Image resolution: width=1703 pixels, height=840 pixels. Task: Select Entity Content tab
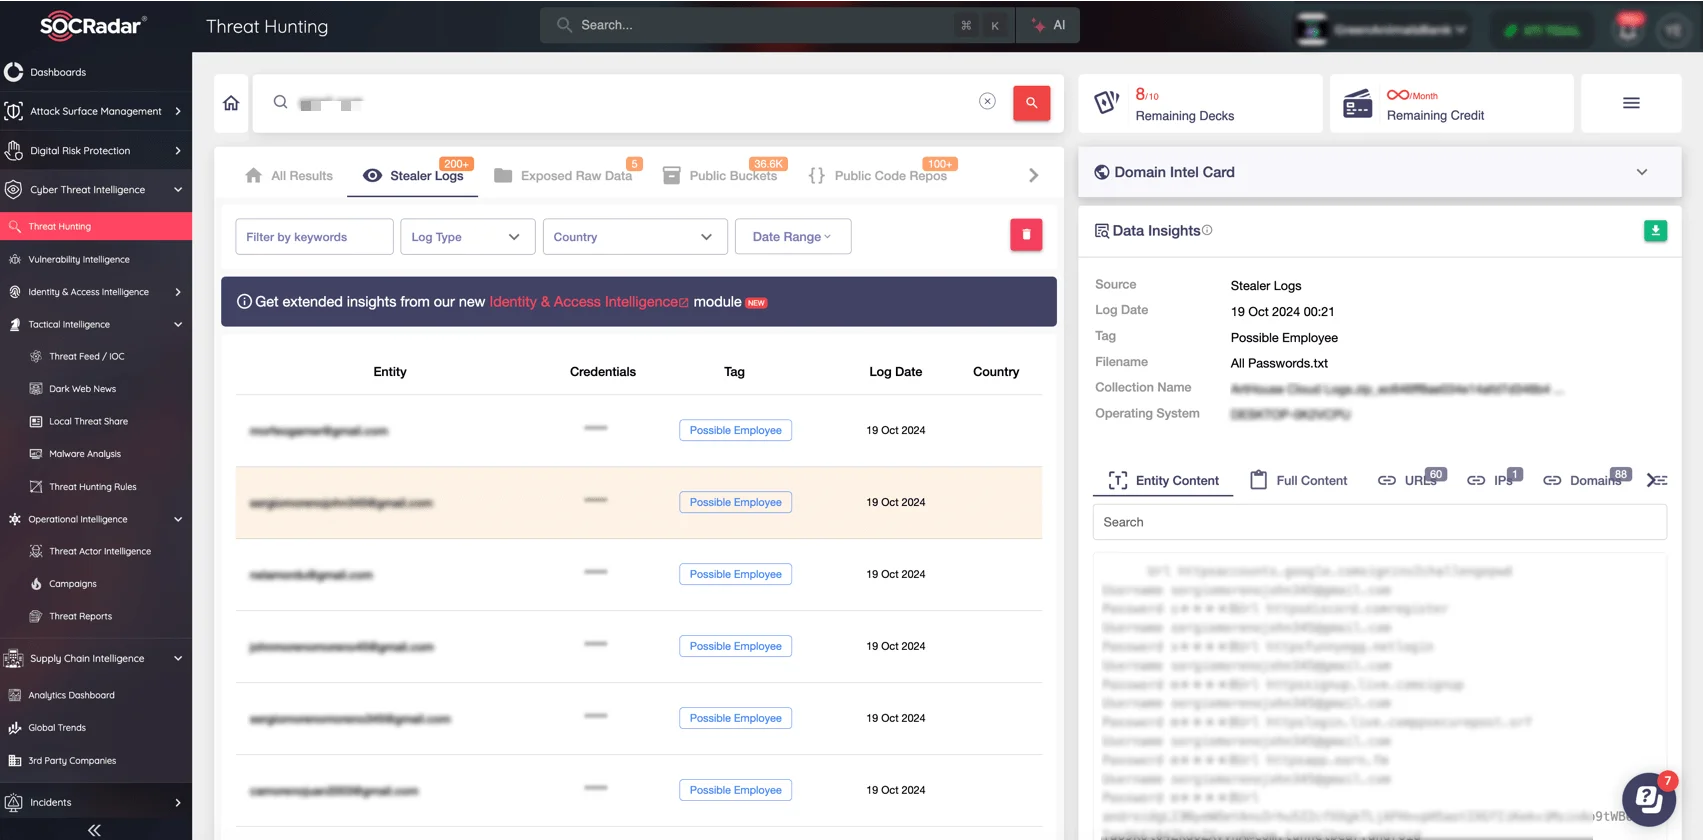click(1164, 481)
